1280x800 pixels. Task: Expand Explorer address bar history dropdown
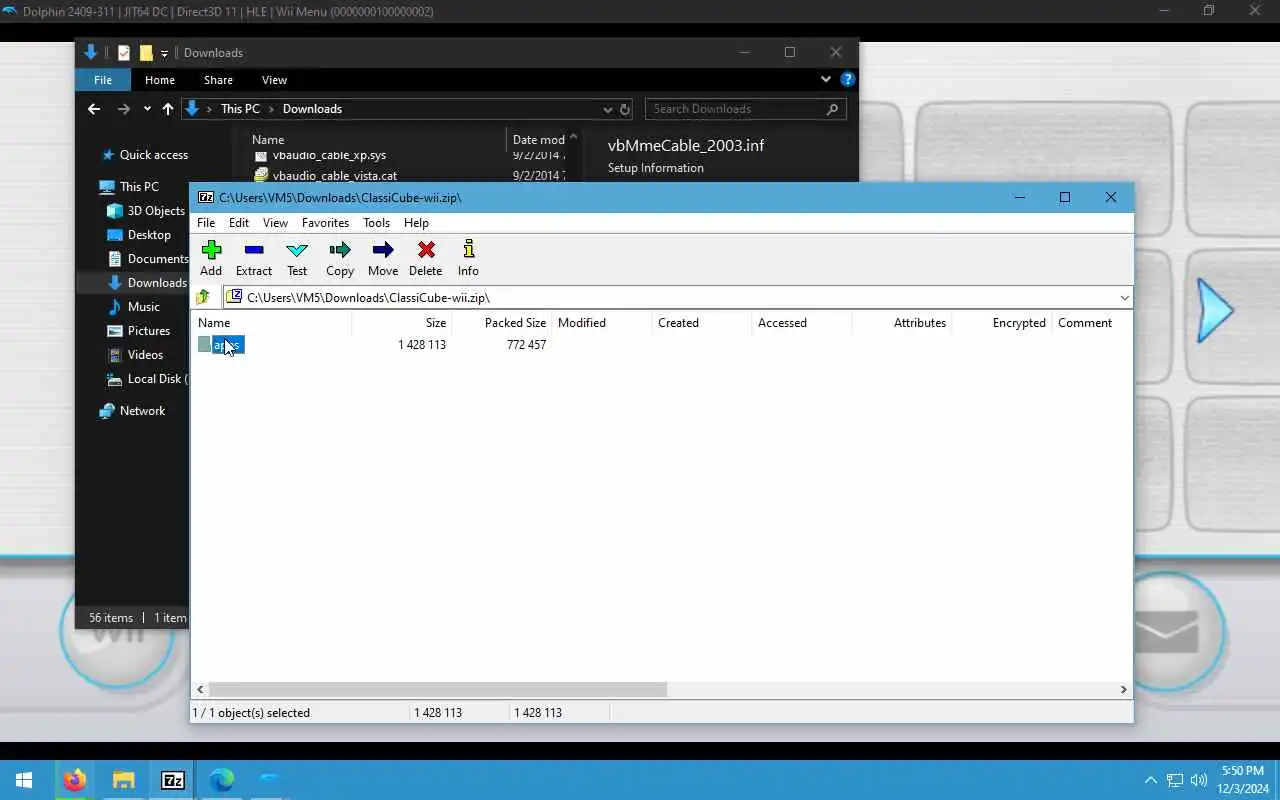[x=607, y=109]
